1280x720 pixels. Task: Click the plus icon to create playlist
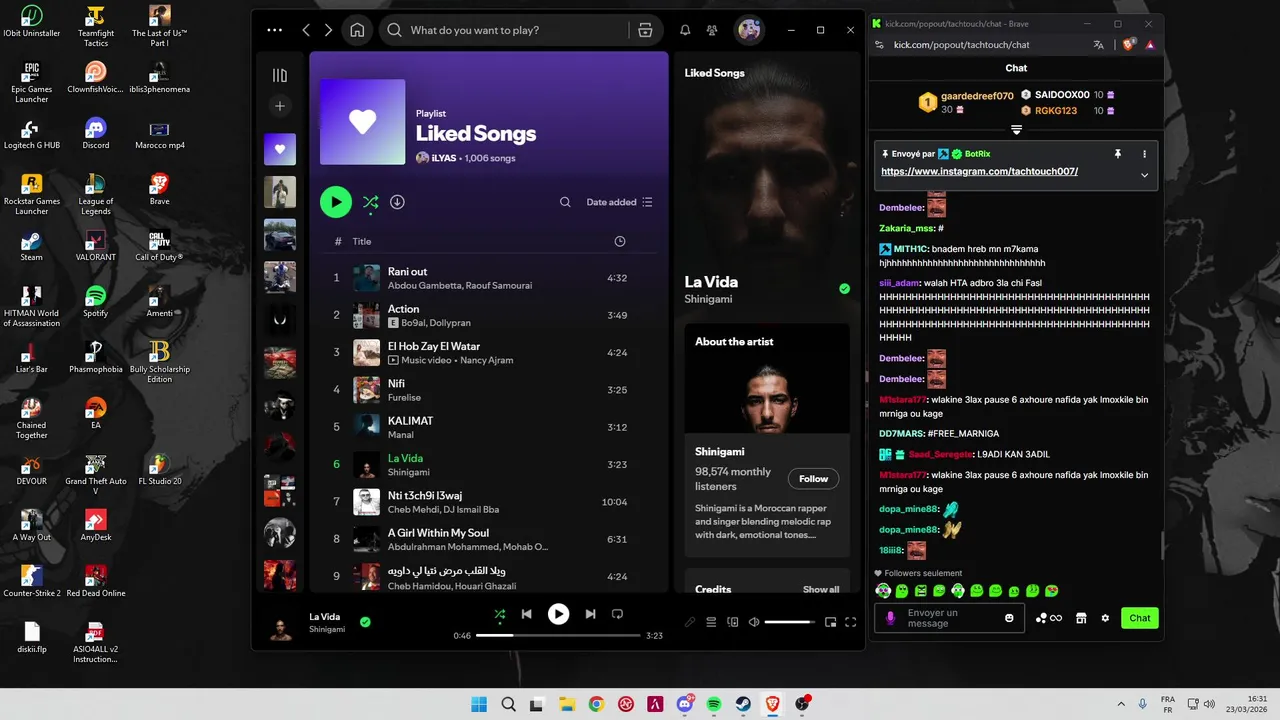[280, 106]
